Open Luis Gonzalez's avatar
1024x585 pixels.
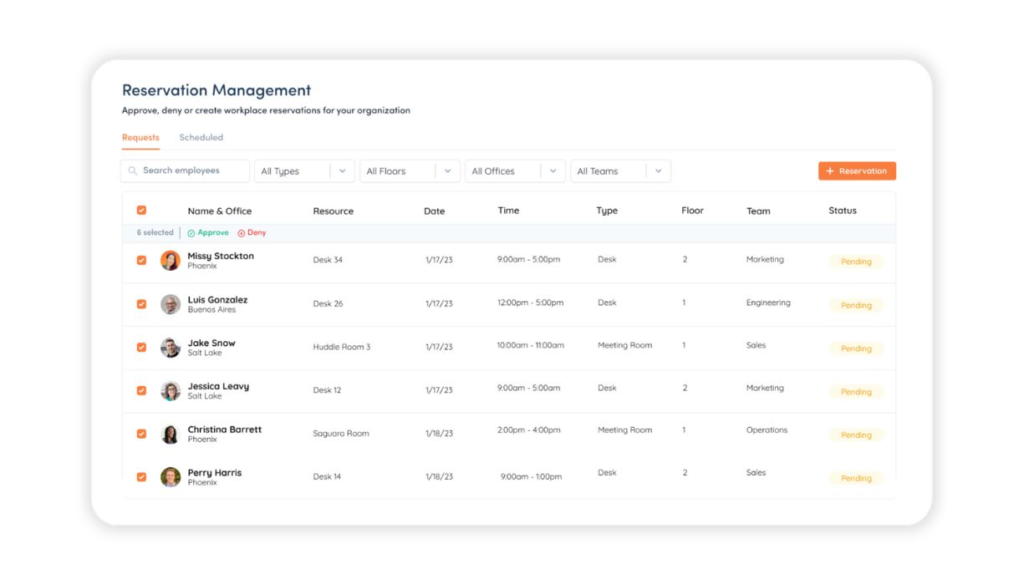click(170, 304)
